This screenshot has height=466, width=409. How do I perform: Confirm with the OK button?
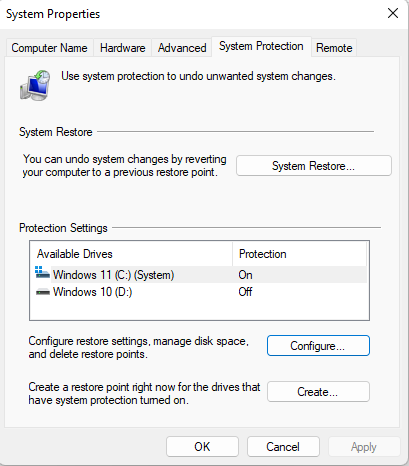202,447
